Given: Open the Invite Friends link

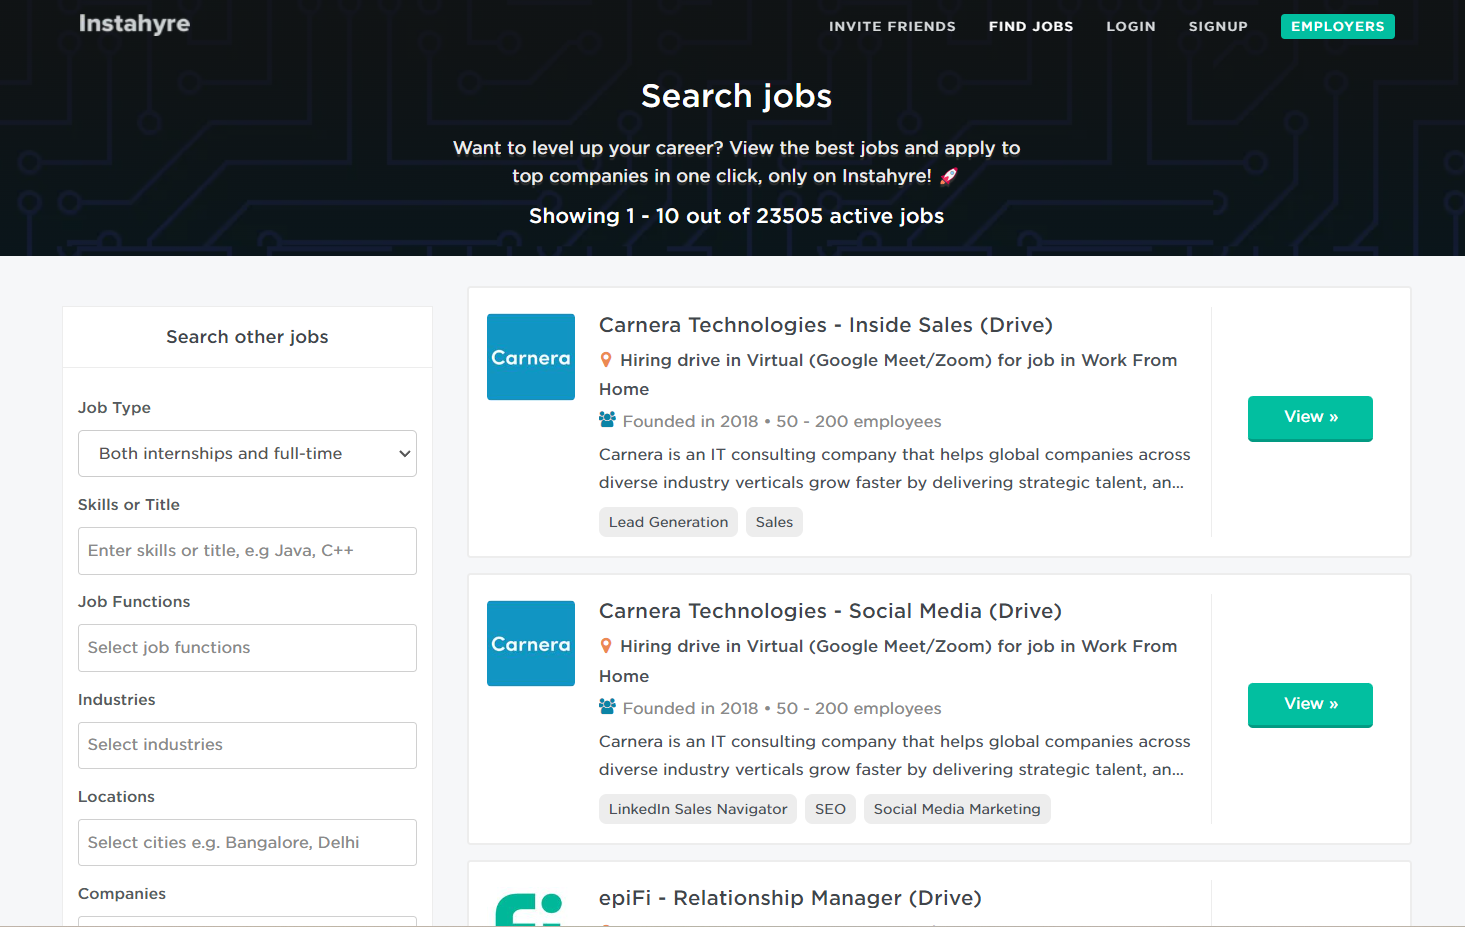Looking at the screenshot, I should tap(892, 26).
